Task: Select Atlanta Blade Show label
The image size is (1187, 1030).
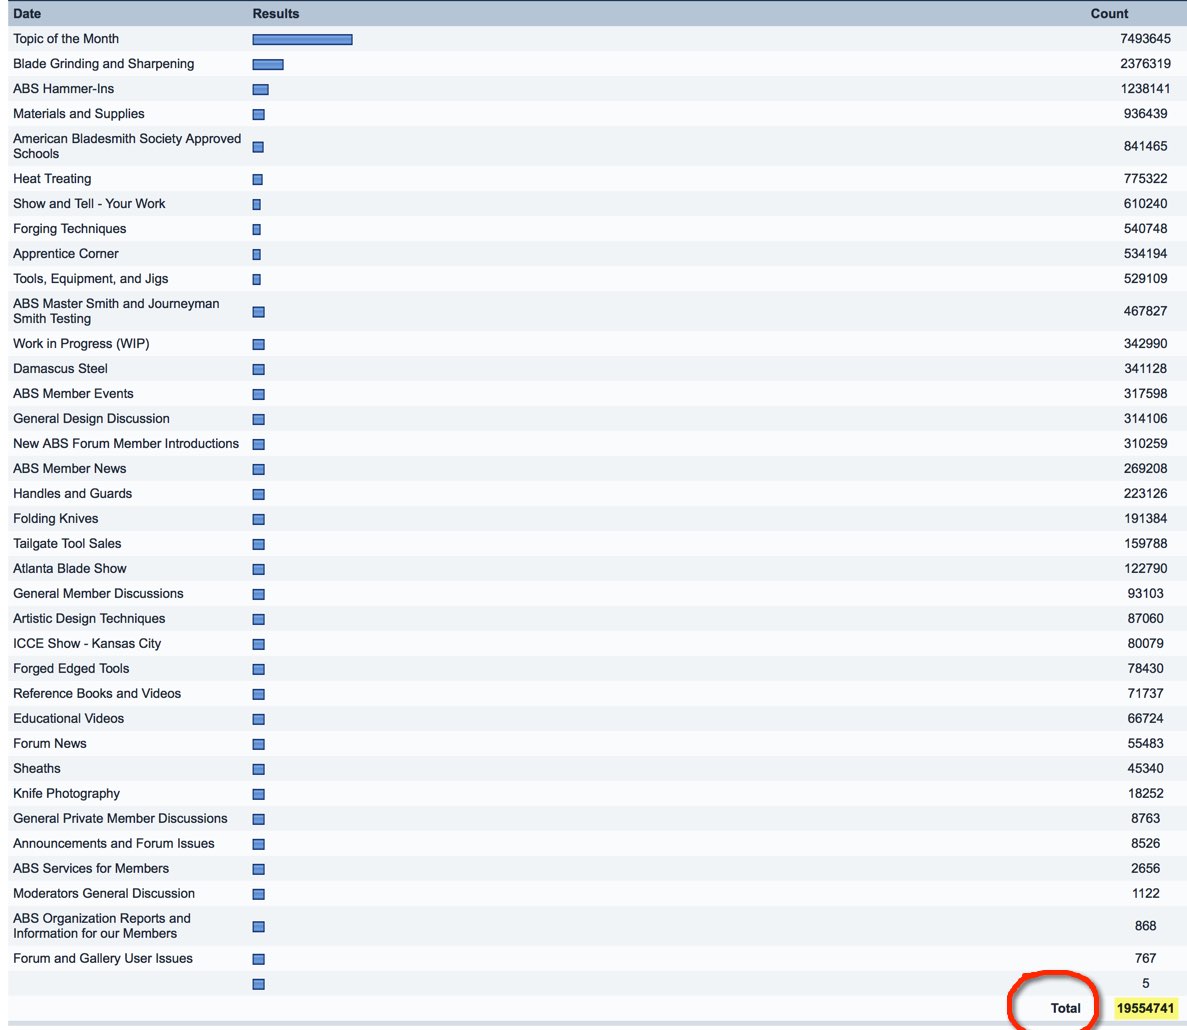Action: [70, 568]
